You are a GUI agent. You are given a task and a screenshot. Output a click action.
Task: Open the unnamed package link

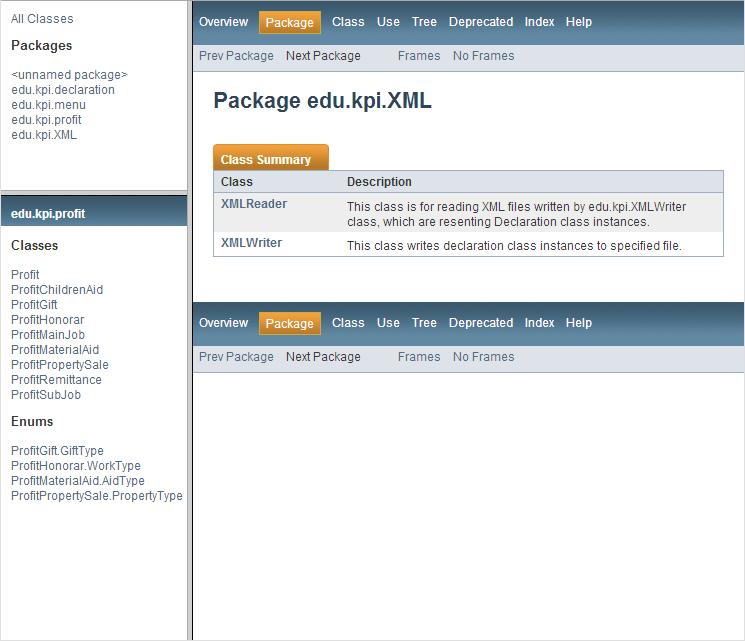[x=69, y=75]
